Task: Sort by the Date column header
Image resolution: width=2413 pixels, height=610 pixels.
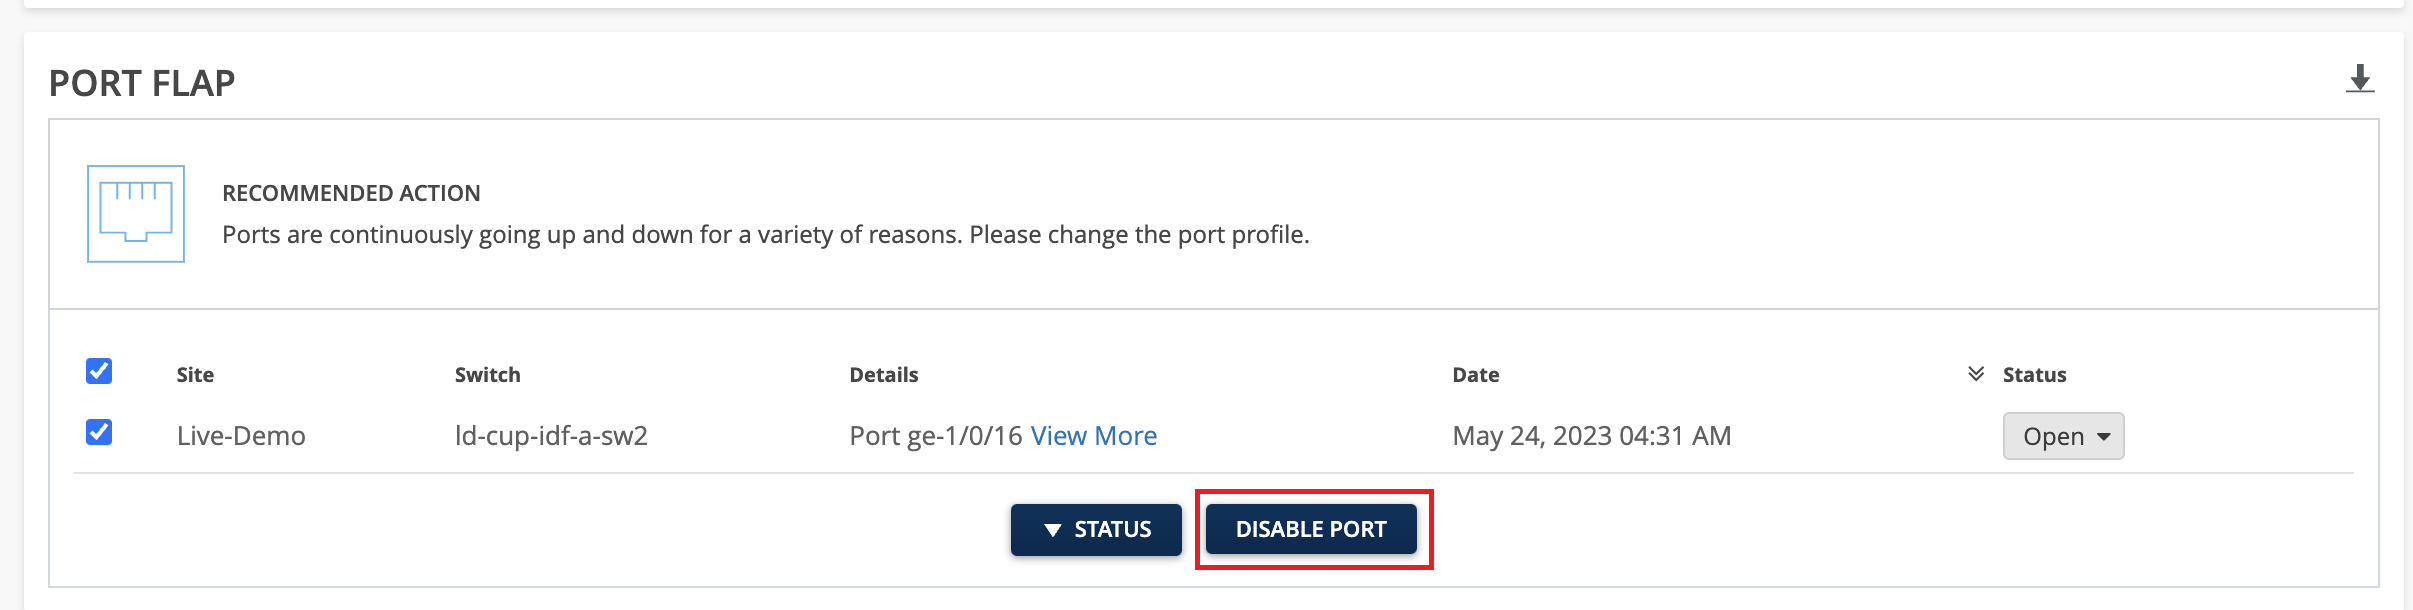Action: (1475, 375)
